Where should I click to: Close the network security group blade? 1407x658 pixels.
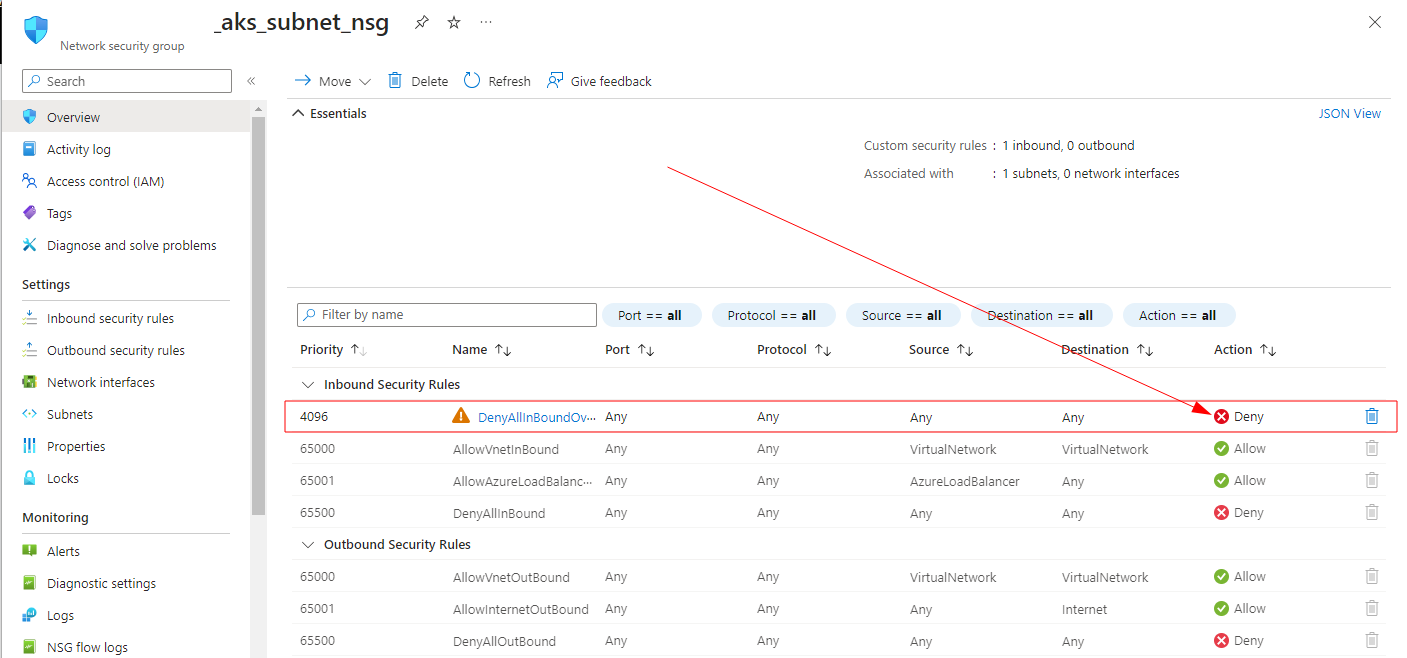click(1375, 22)
